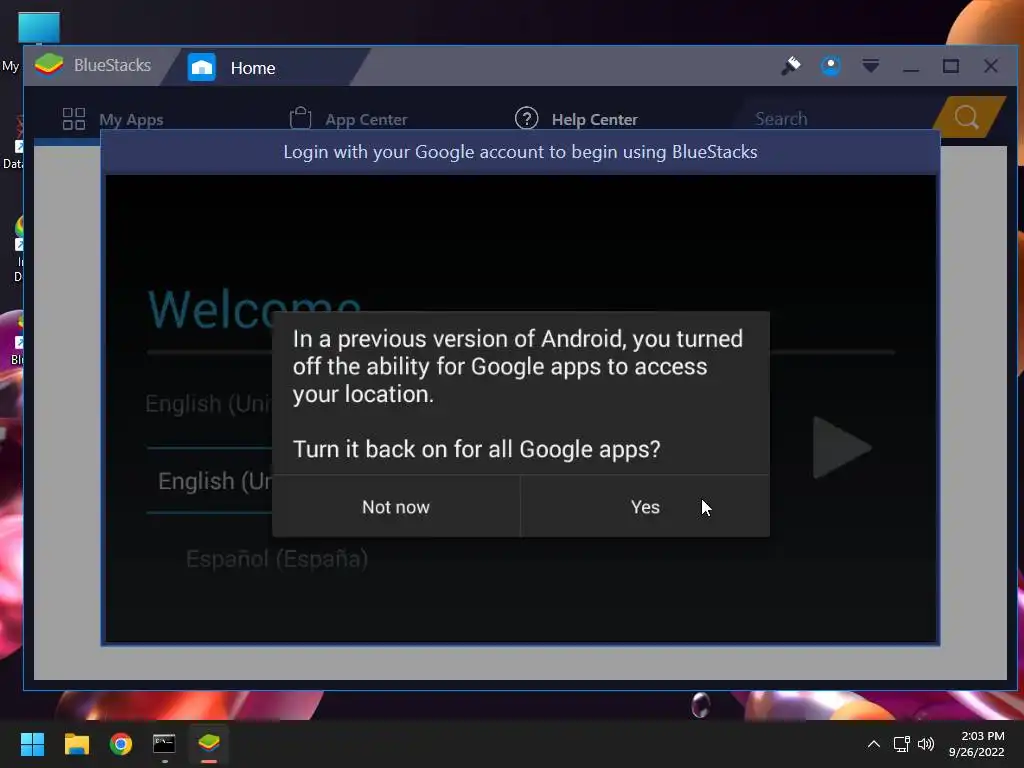Image resolution: width=1024 pixels, height=768 pixels.
Task: Click Yes to enable location access
Action: (x=645, y=507)
